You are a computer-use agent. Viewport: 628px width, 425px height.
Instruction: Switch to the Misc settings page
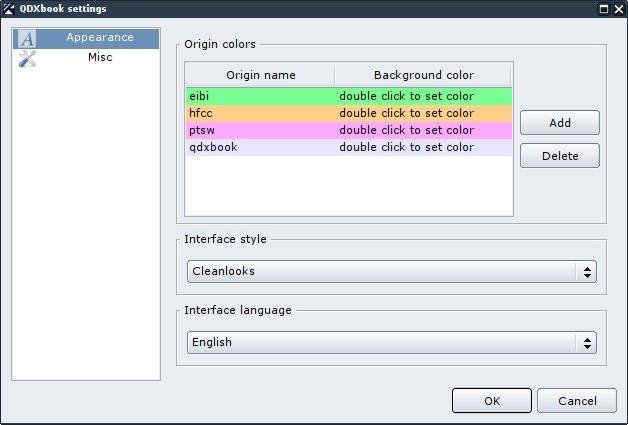pos(99,58)
